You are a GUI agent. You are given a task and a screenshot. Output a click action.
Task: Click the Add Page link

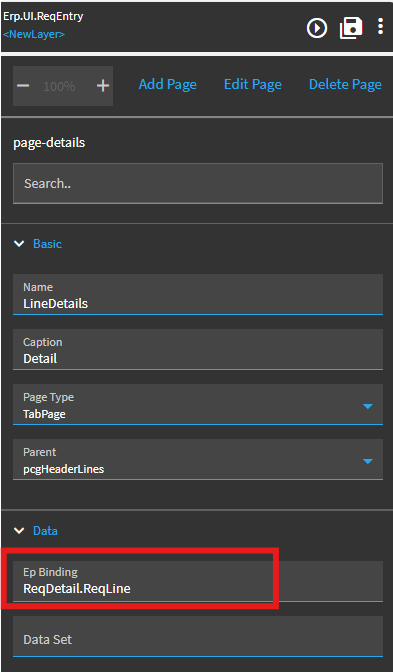(168, 84)
